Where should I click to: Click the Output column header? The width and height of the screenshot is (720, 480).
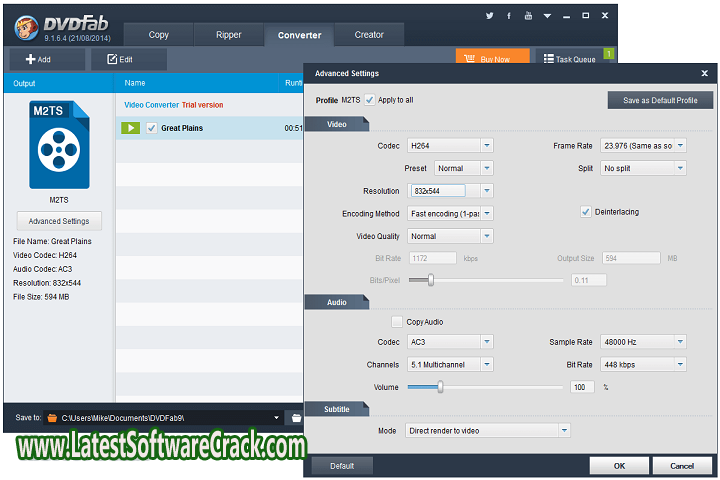(24, 83)
